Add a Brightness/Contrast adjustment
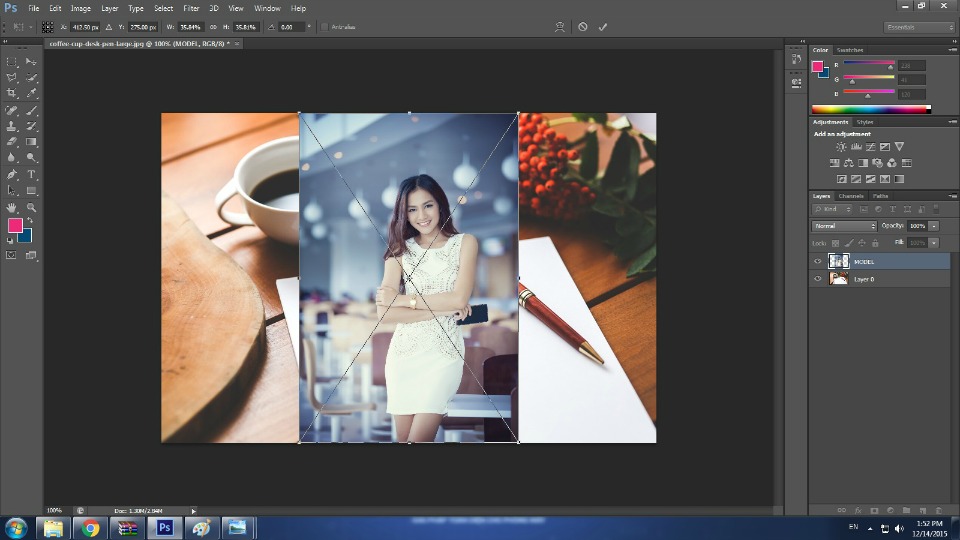Image resolution: width=960 pixels, height=540 pixels. click(x=841, y=147)
